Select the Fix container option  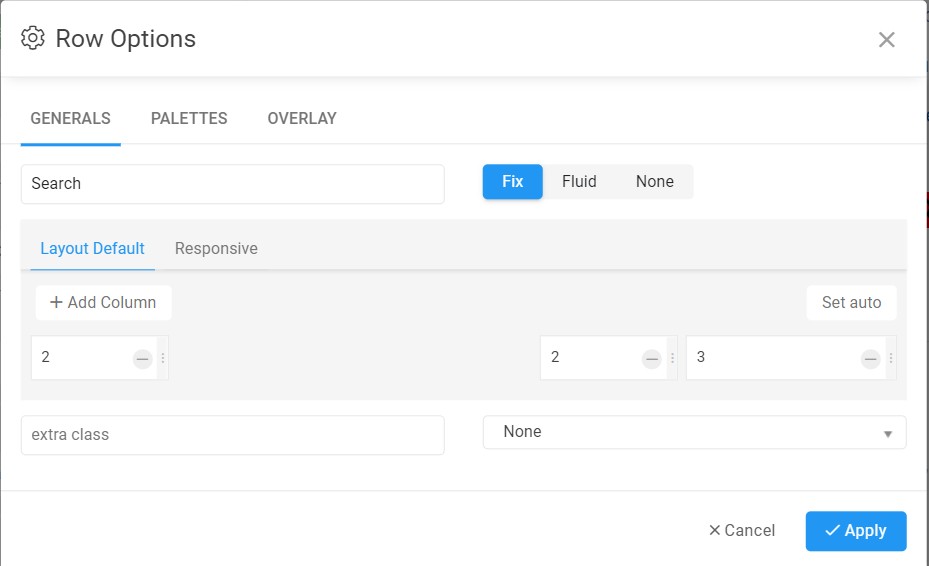513,182
